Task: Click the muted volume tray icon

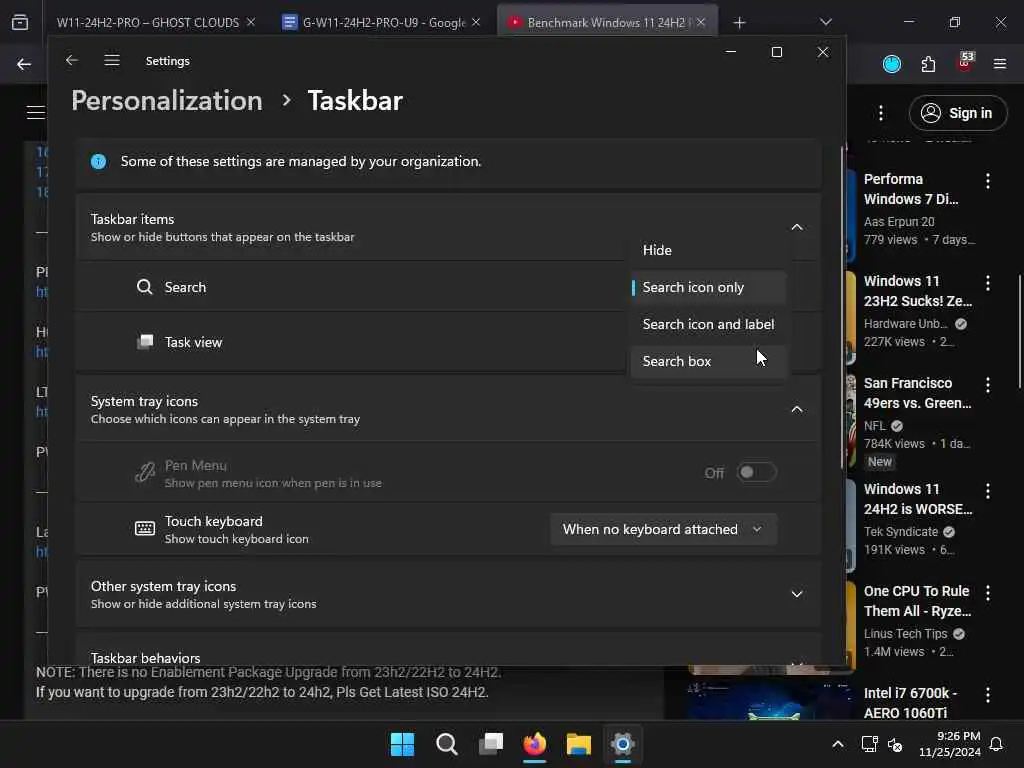Action: click(x=895, y=744)
